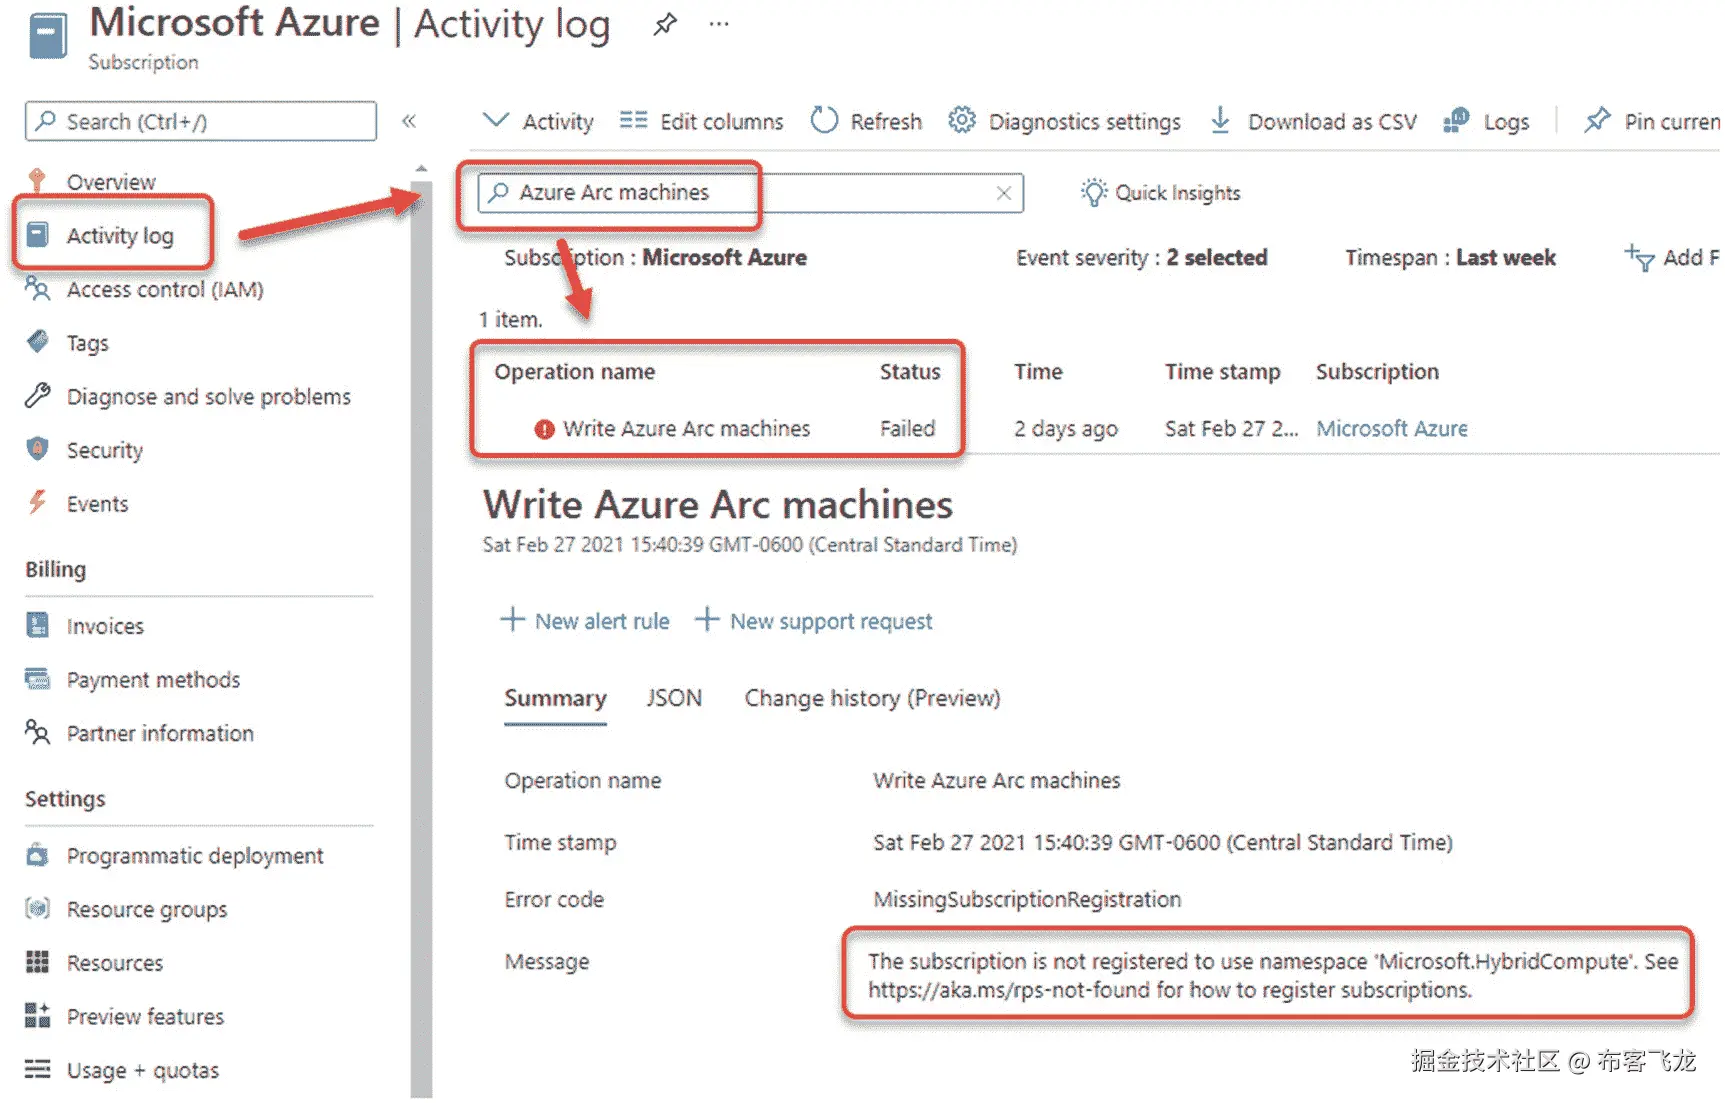Click Edit columns in the toolbar
The width and height of the screenshot is (1725, 1103).
point(702,121)
